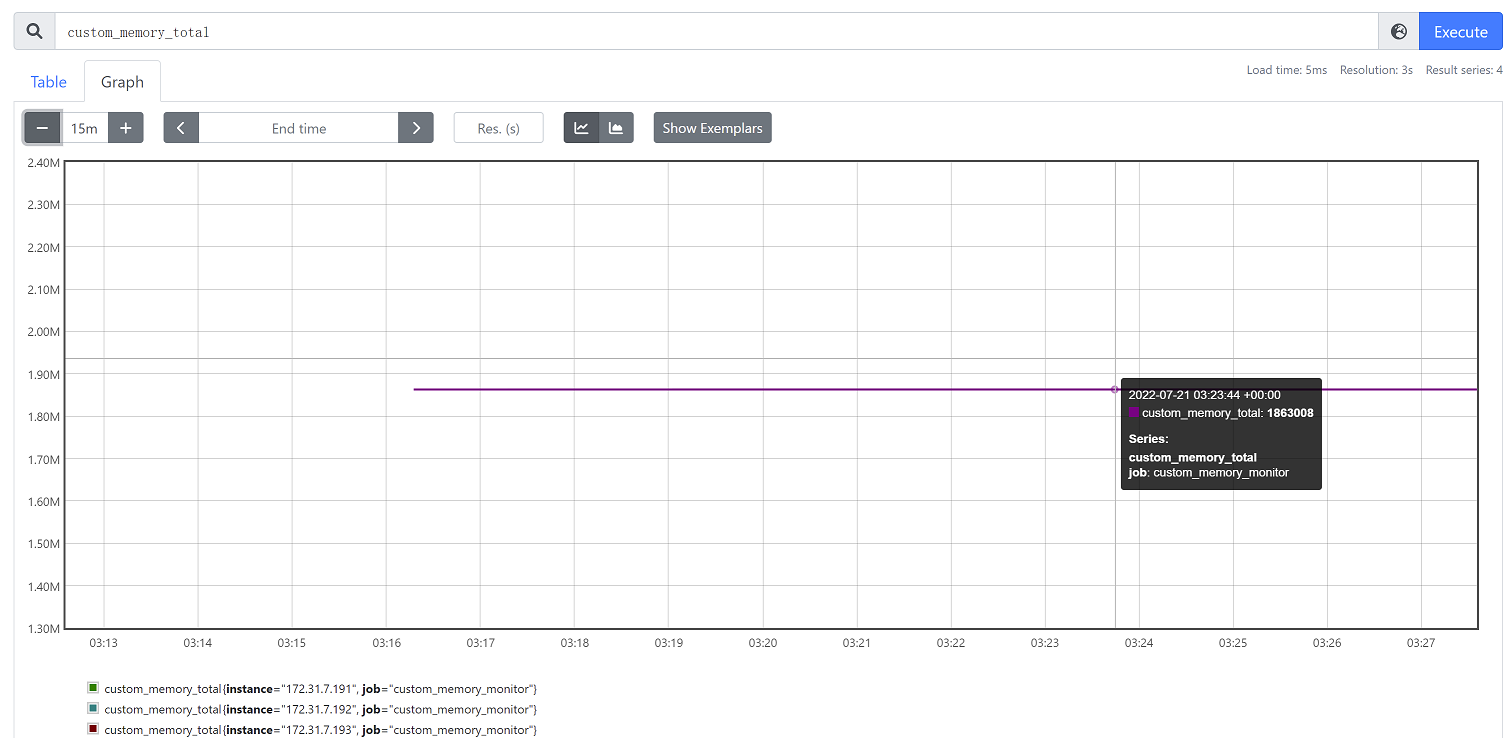
Task: Click the Res. (s) resolution field
Action: [x=498, y=128]
